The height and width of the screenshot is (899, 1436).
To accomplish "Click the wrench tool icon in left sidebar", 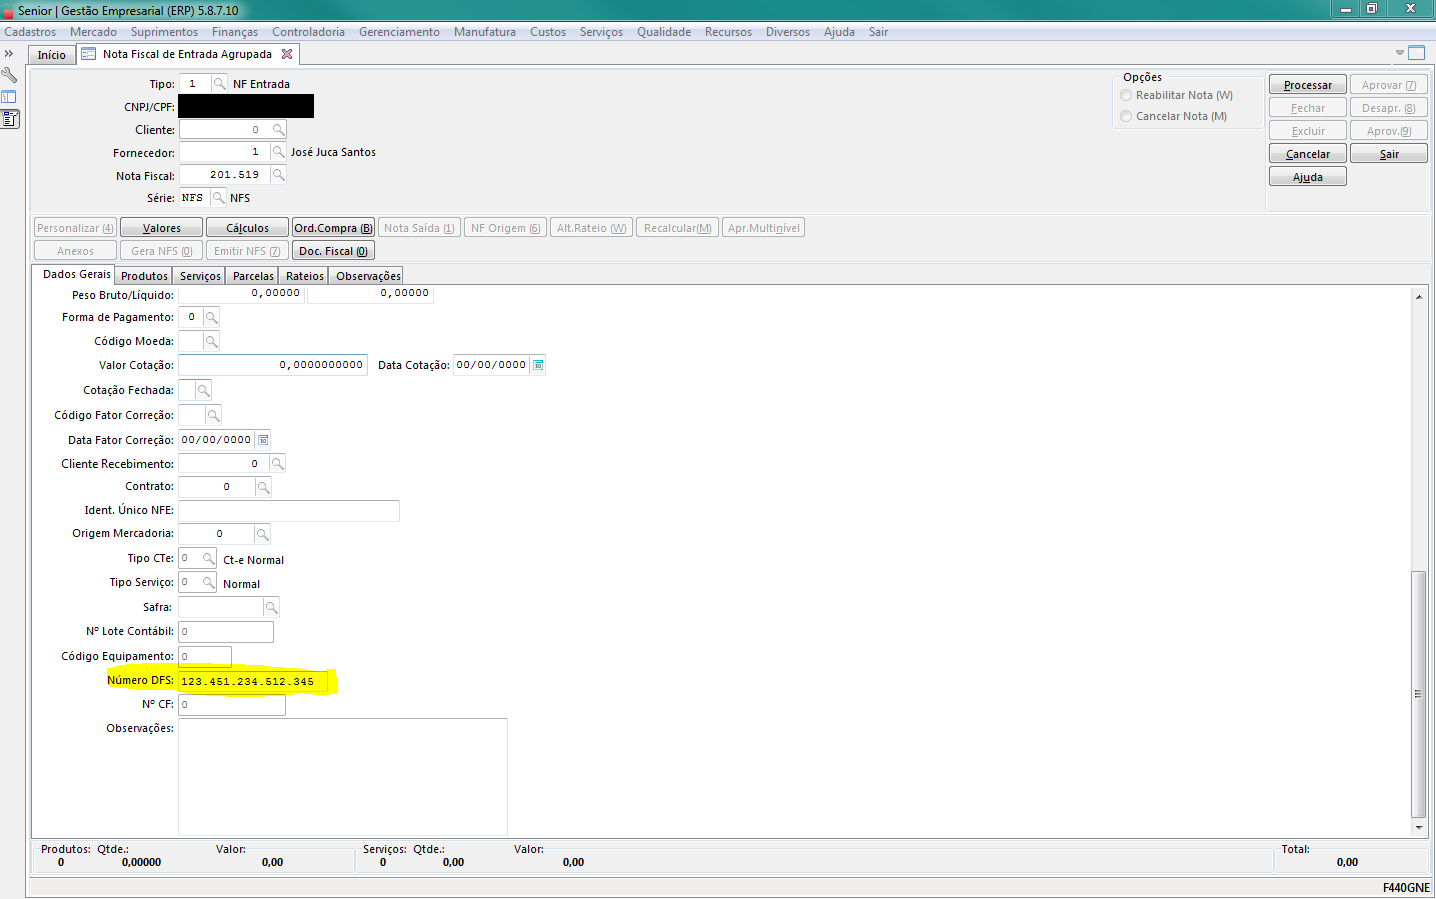I will click(x=9, y=75).
